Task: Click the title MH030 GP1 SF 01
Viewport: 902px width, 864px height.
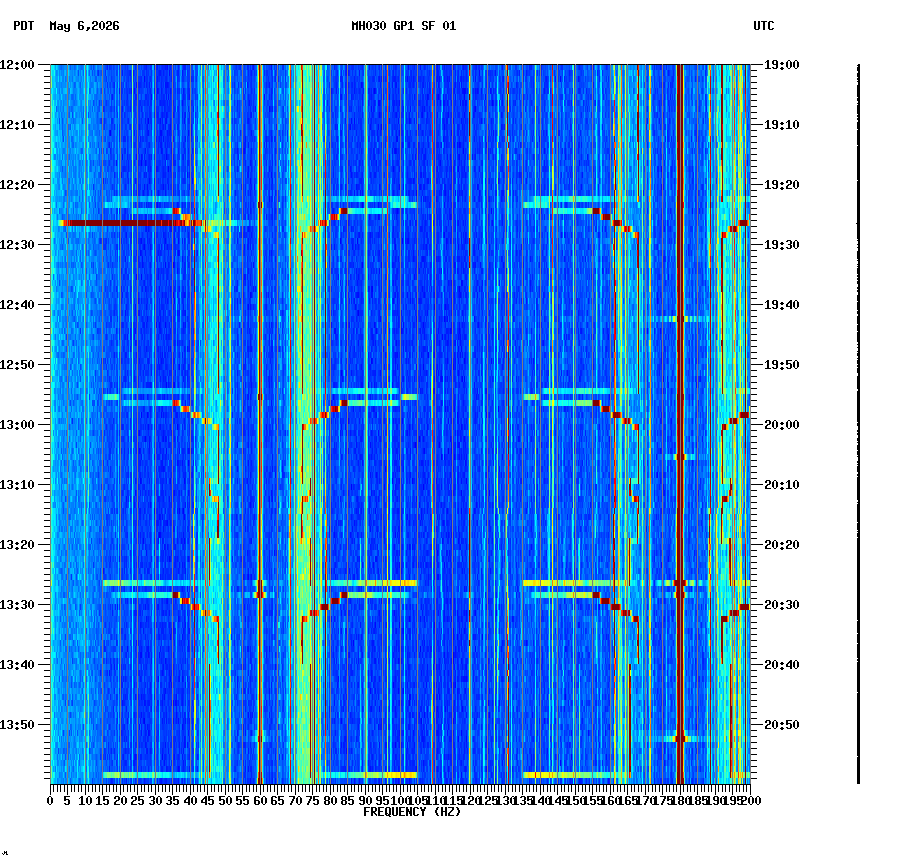Action: [404, 26]
